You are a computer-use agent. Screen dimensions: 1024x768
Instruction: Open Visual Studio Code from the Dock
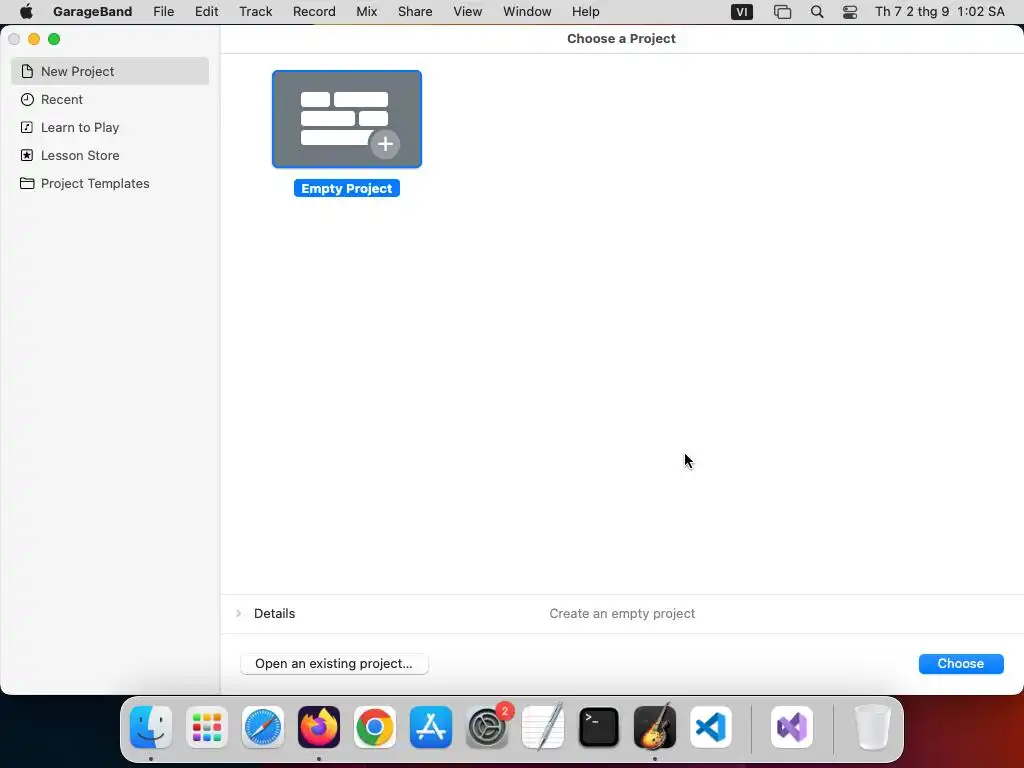pyautogui.click(x=711, y=727)
